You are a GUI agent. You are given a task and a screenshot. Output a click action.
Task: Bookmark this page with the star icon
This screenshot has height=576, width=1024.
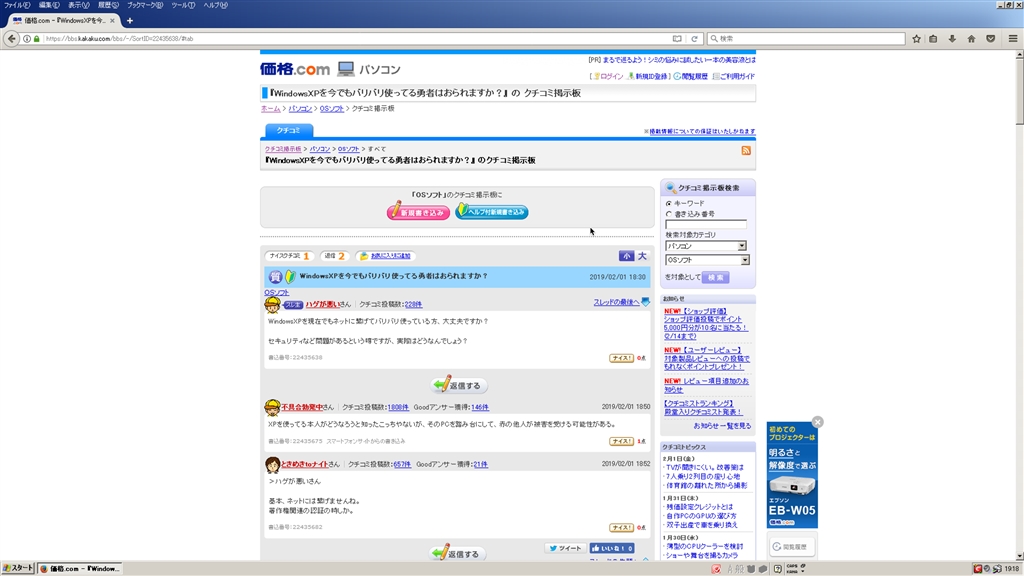pos(916,39)
